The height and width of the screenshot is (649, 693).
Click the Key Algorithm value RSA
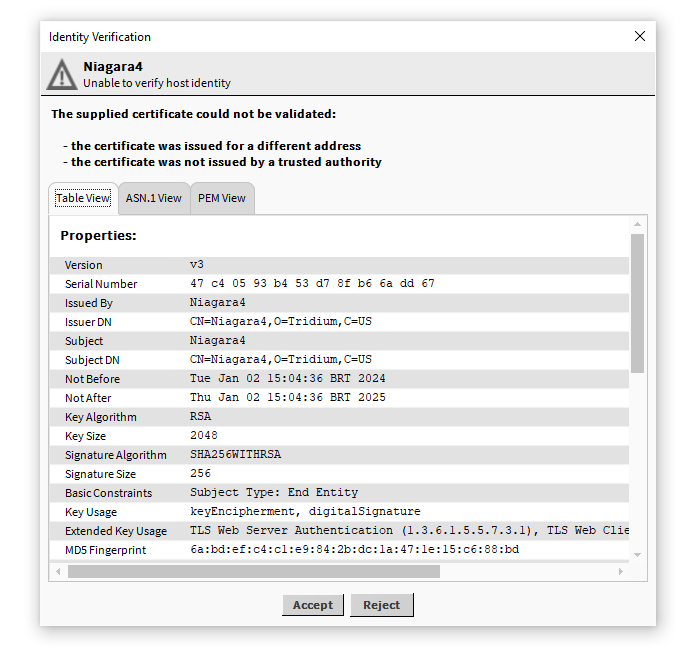pos(201,416)
